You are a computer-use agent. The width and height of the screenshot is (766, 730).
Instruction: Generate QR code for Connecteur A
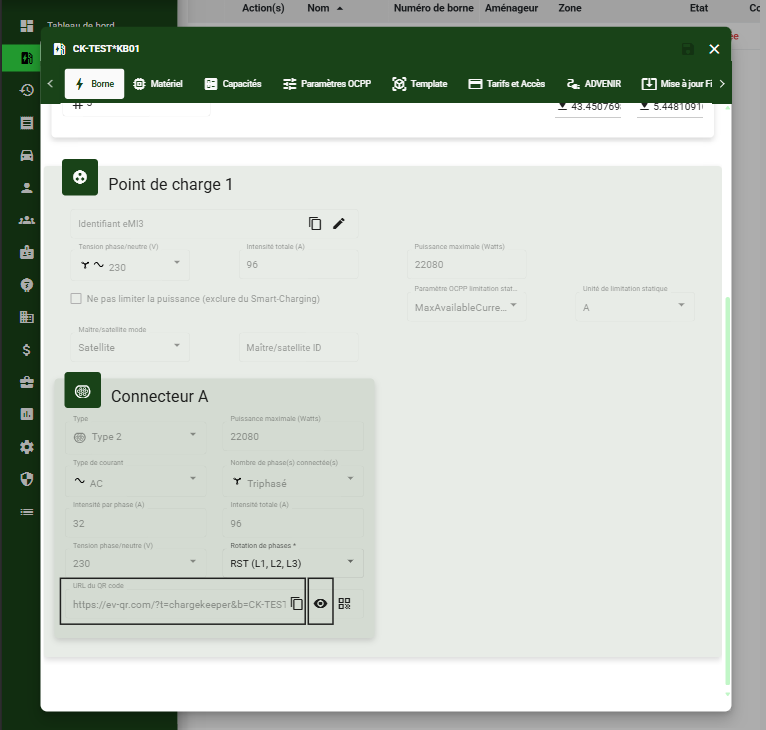point(345,604)
